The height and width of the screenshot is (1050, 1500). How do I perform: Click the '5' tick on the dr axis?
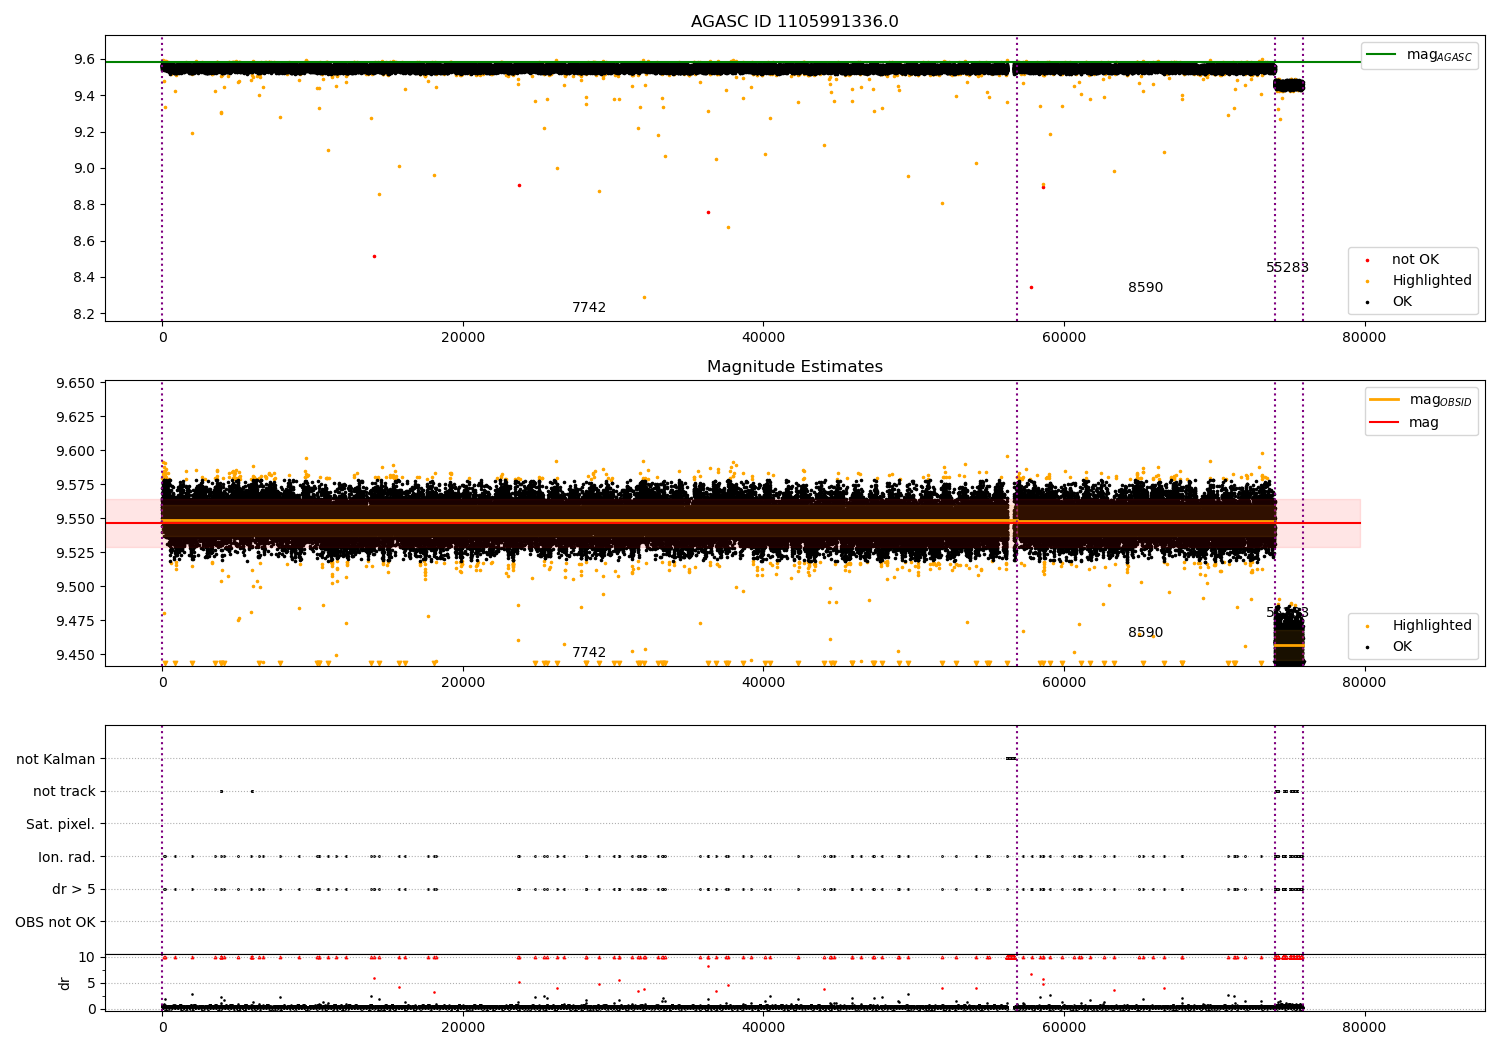92,983
